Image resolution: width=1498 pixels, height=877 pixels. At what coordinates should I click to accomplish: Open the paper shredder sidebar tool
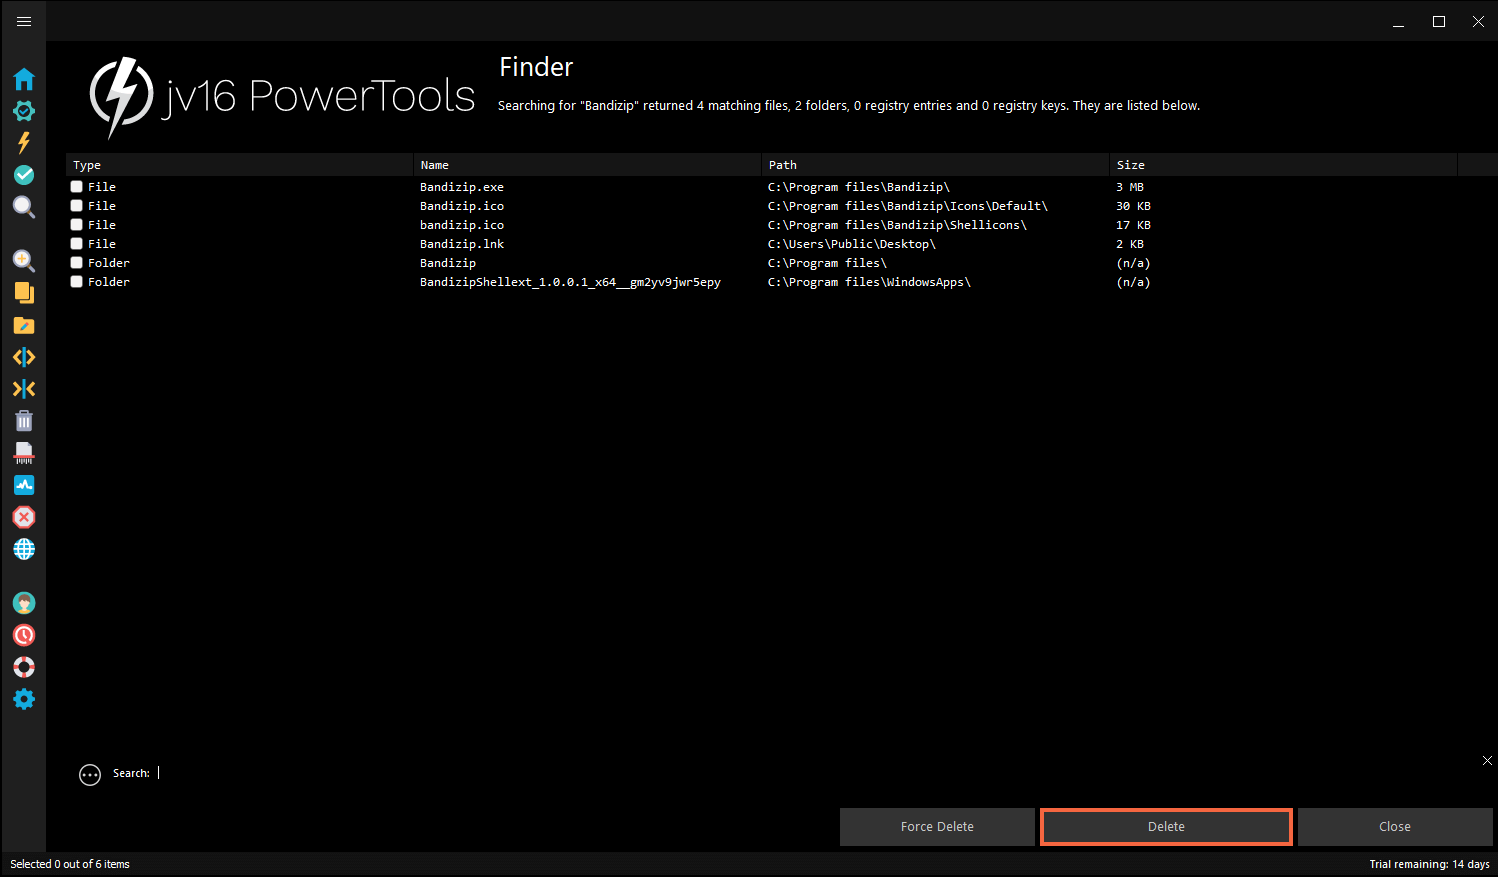pyautogui.click(x=24, y=453)
